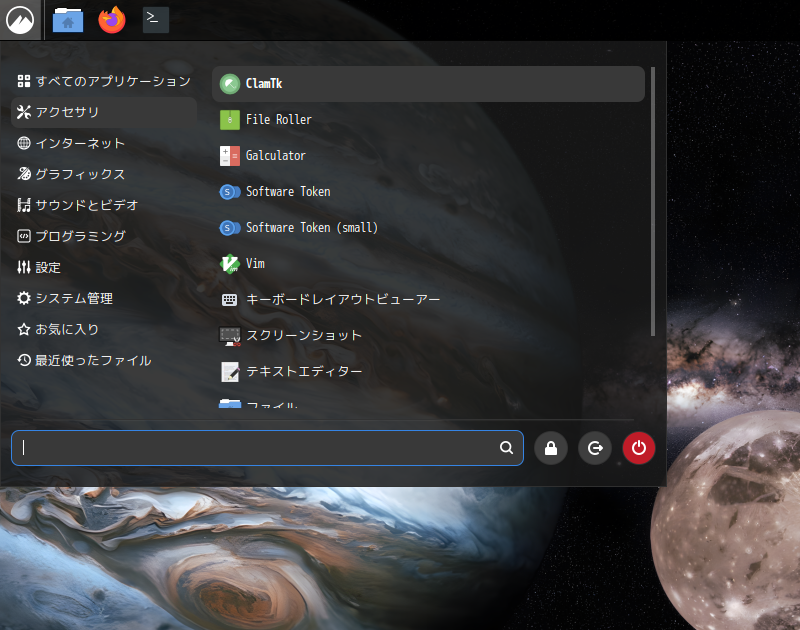Click the ClamTk application icon
Viewport: 800px width, 630px height.
coord(230,84)
